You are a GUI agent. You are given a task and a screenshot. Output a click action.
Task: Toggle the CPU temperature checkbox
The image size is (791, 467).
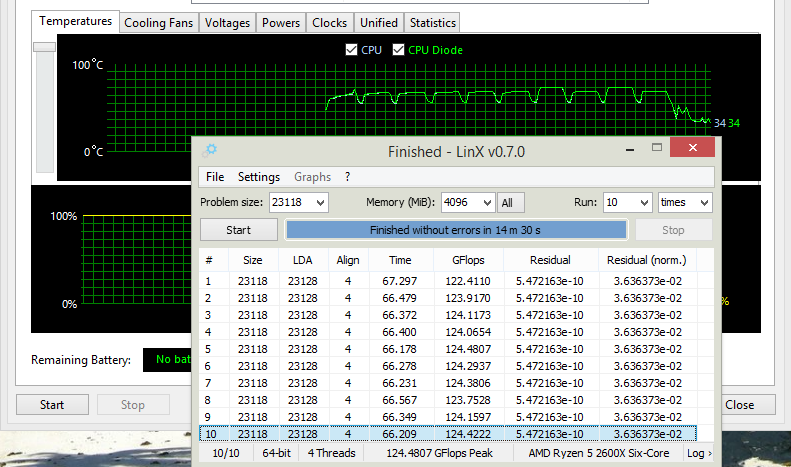[x=351, y=50]
